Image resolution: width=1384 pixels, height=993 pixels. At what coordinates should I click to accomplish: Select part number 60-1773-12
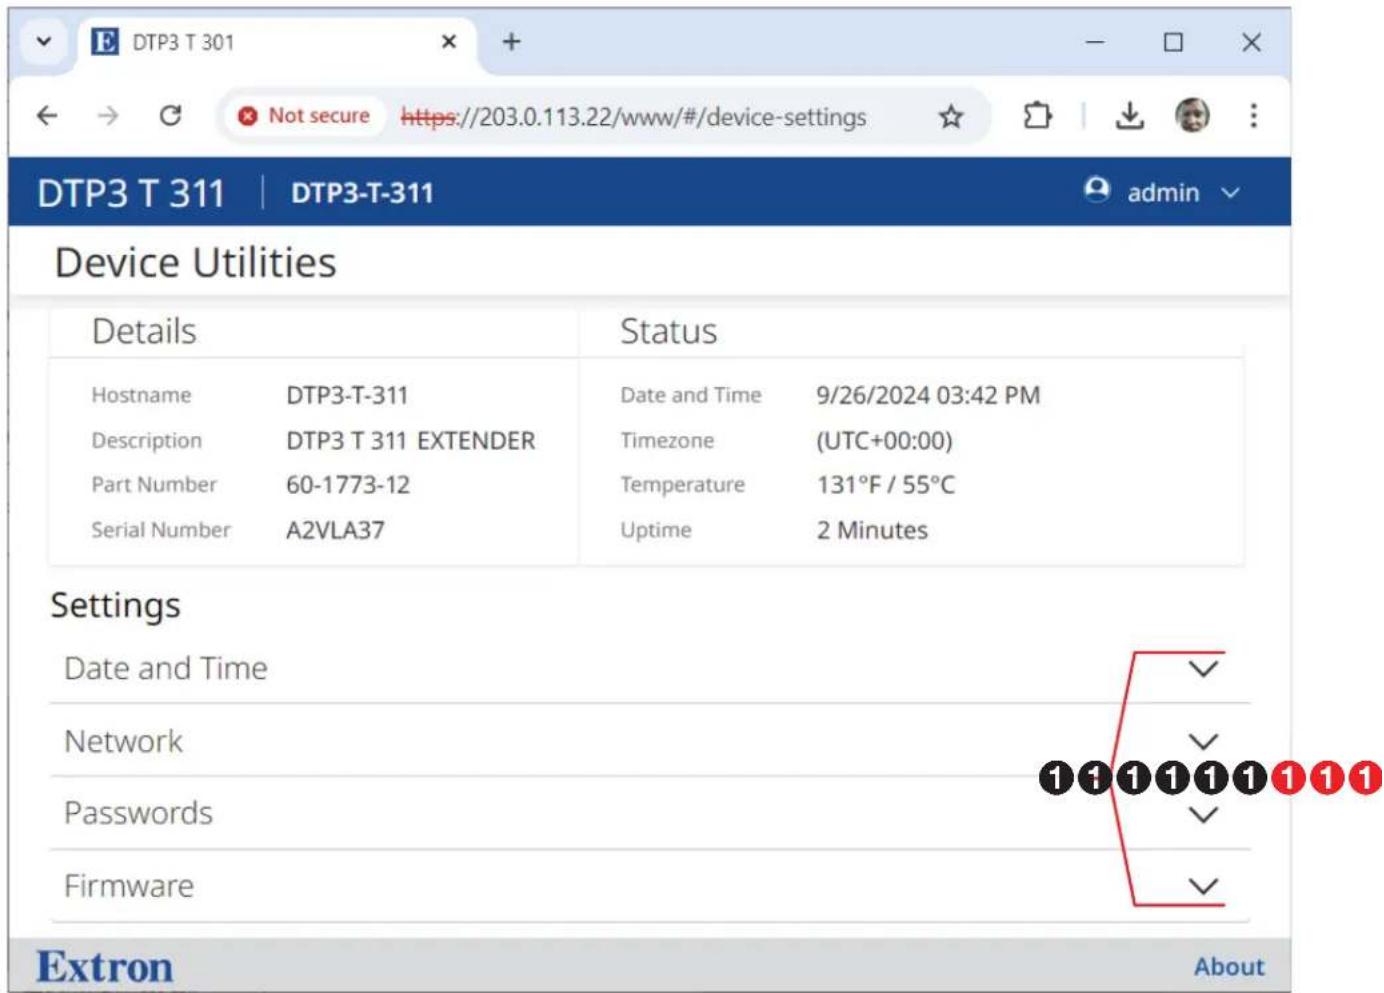[x=348, y=485]
